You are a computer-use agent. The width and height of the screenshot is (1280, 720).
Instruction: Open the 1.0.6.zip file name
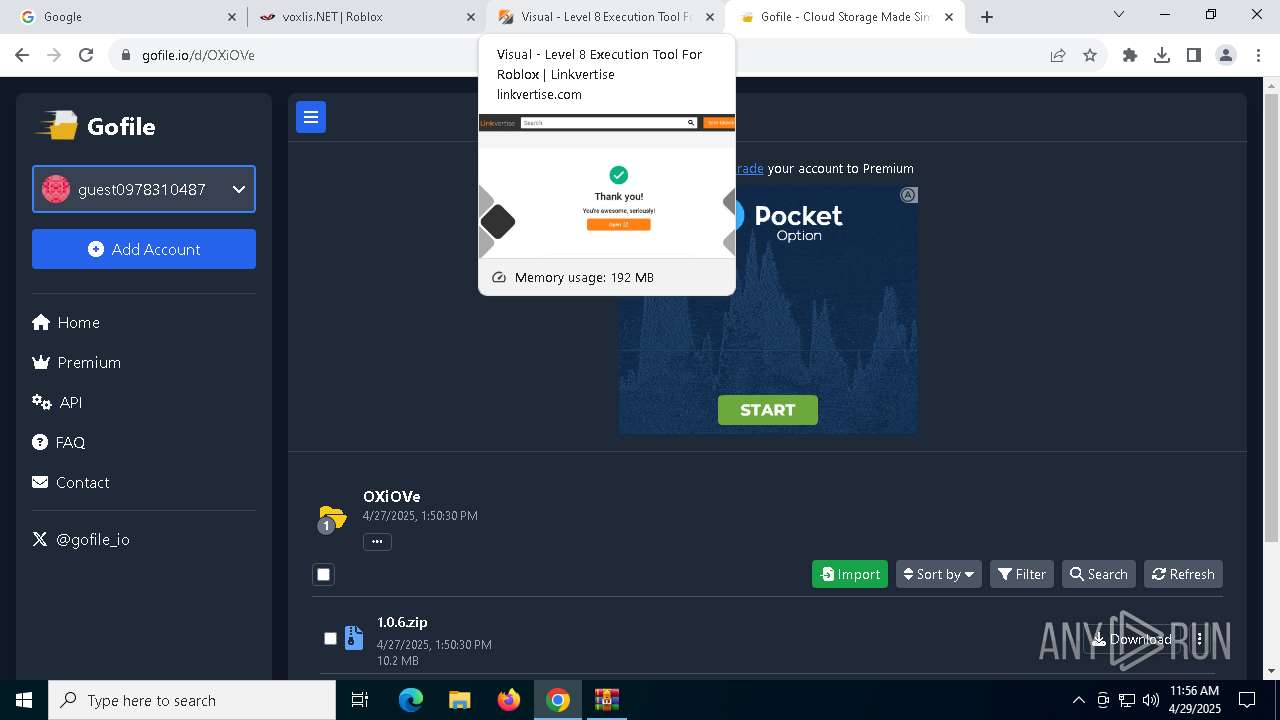[x=402, y=622]
